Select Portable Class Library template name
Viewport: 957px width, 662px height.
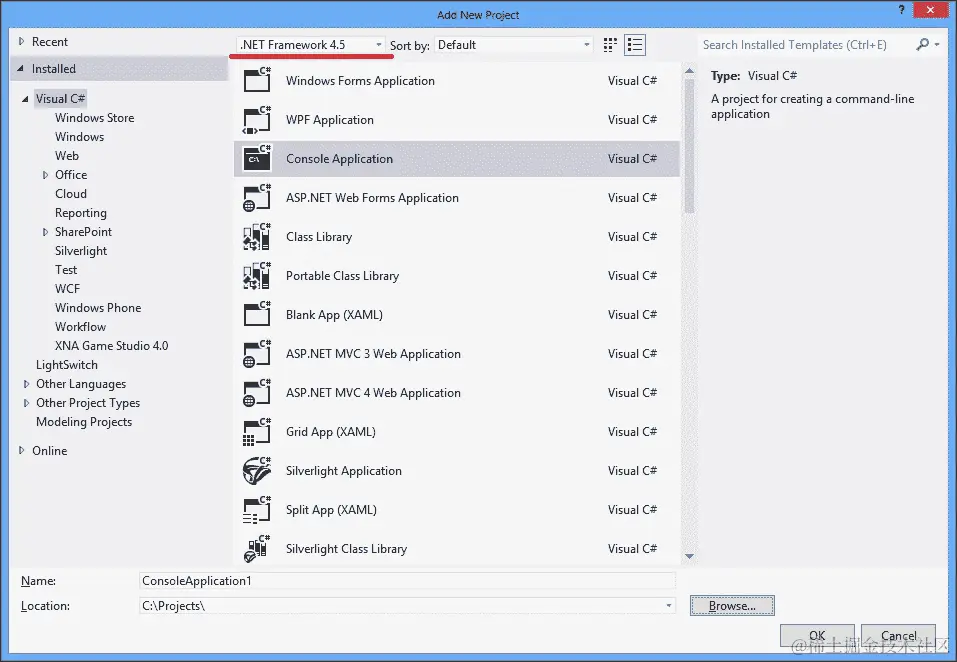coord(342,276)
